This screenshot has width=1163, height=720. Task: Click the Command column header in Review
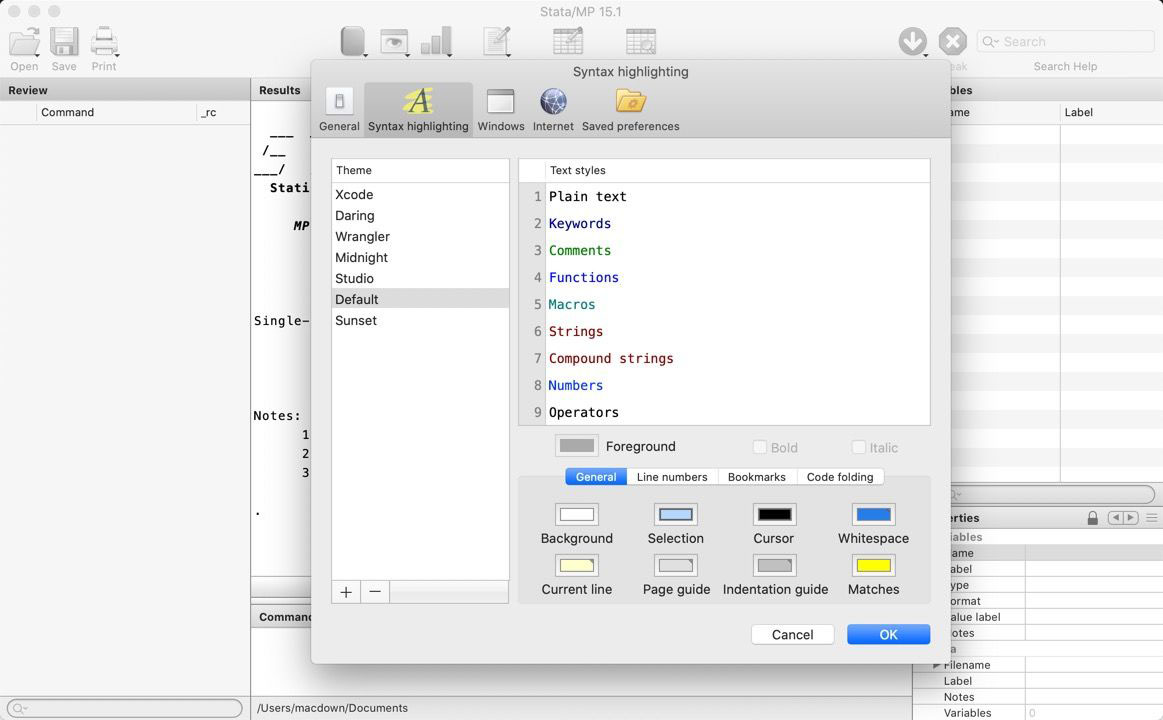point(116,112)
